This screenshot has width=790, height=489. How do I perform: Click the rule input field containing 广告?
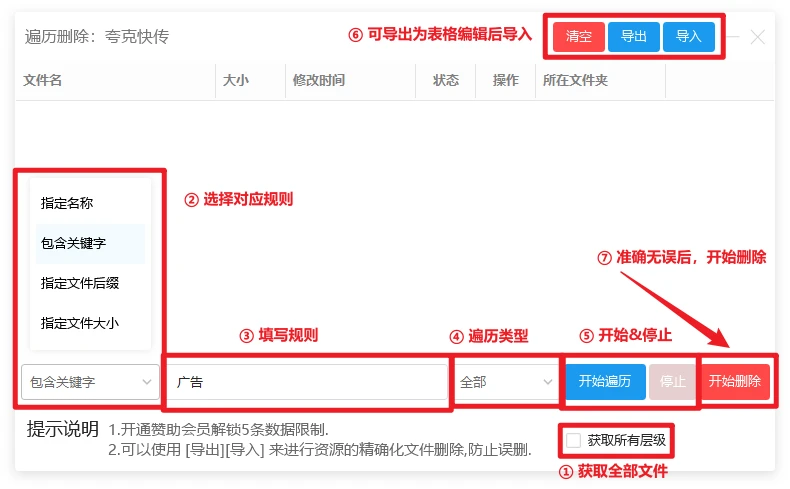point(306,382)
